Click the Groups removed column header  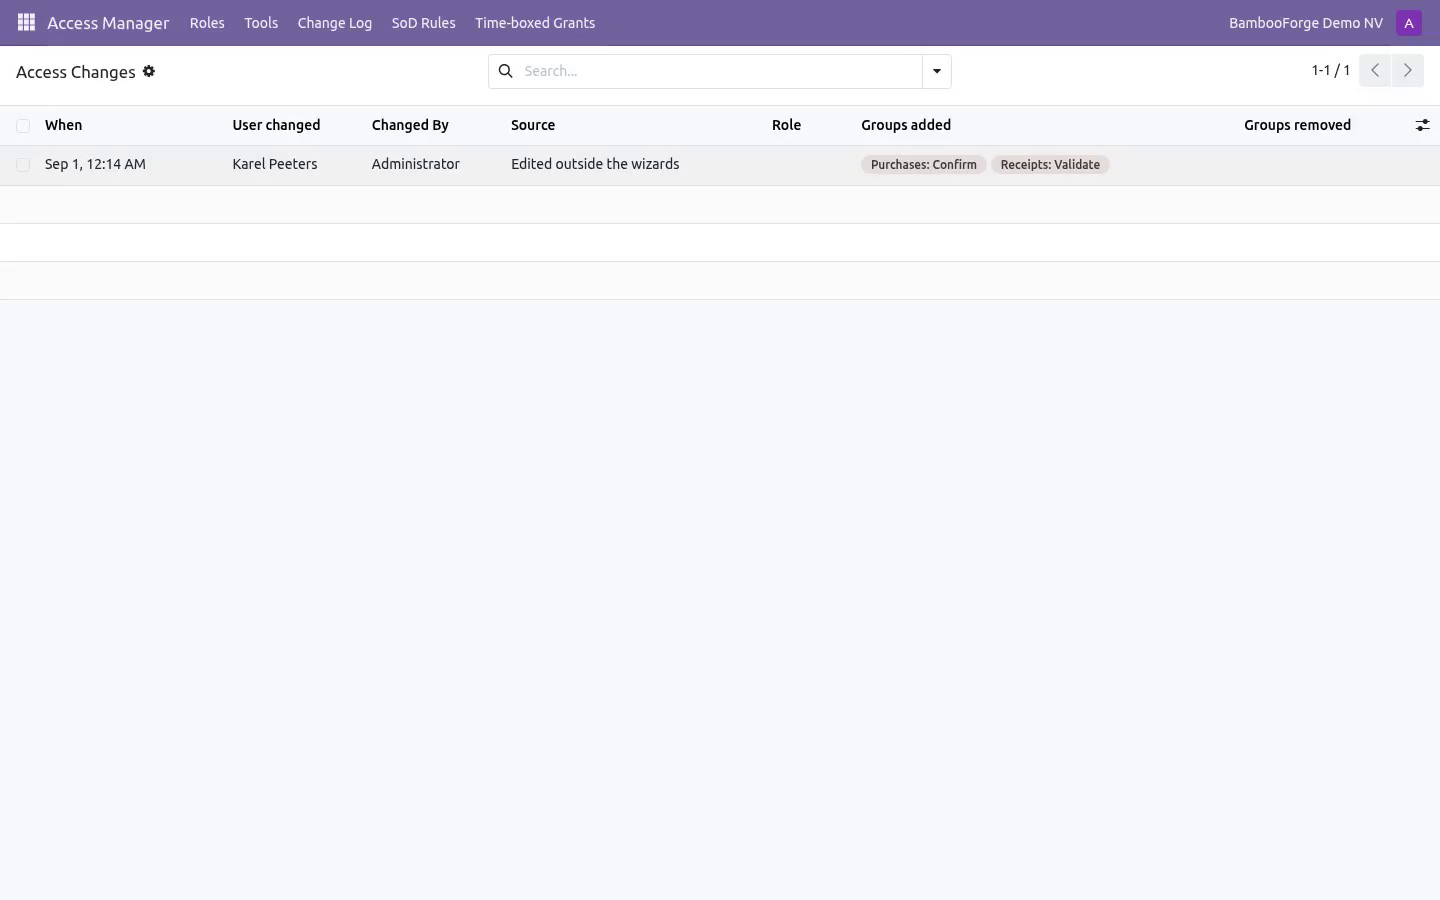pyautogui.click(x=1297, y=125)
